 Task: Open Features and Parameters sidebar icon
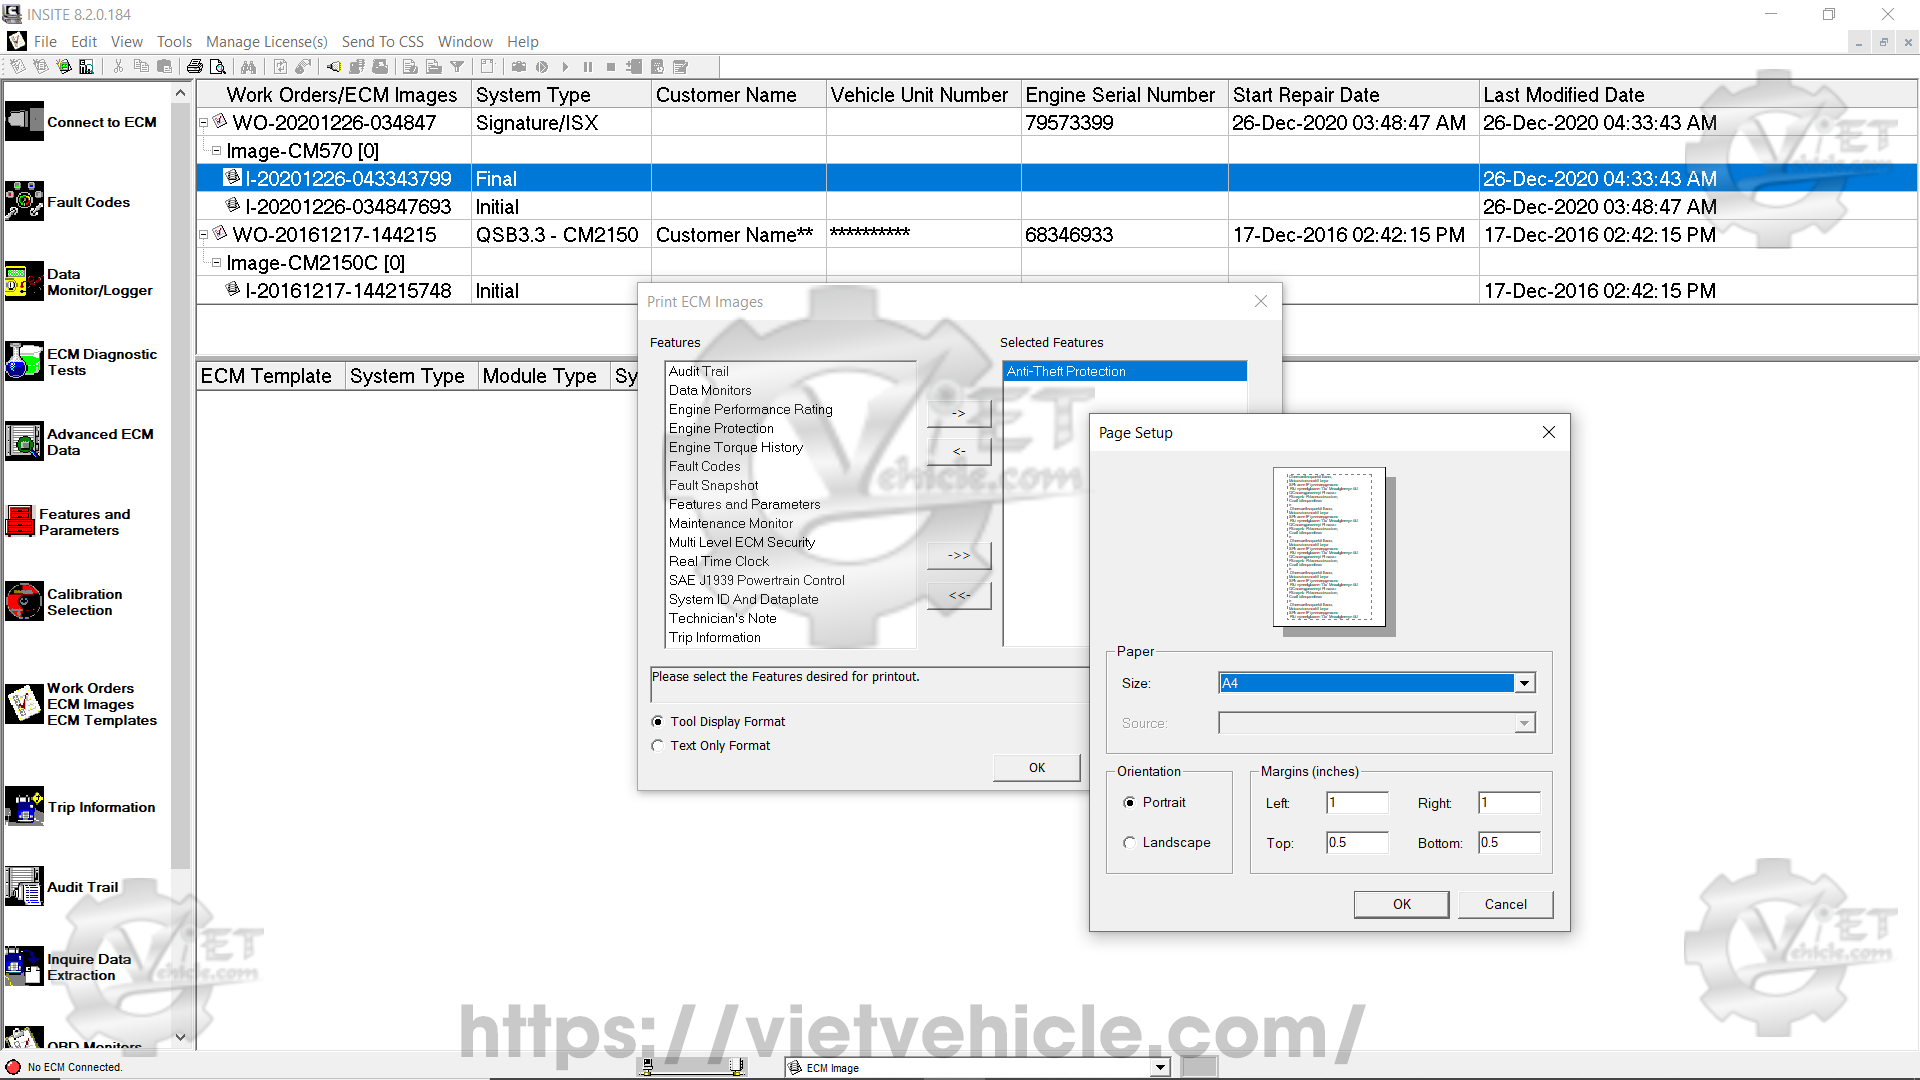(x=20, y=522)
